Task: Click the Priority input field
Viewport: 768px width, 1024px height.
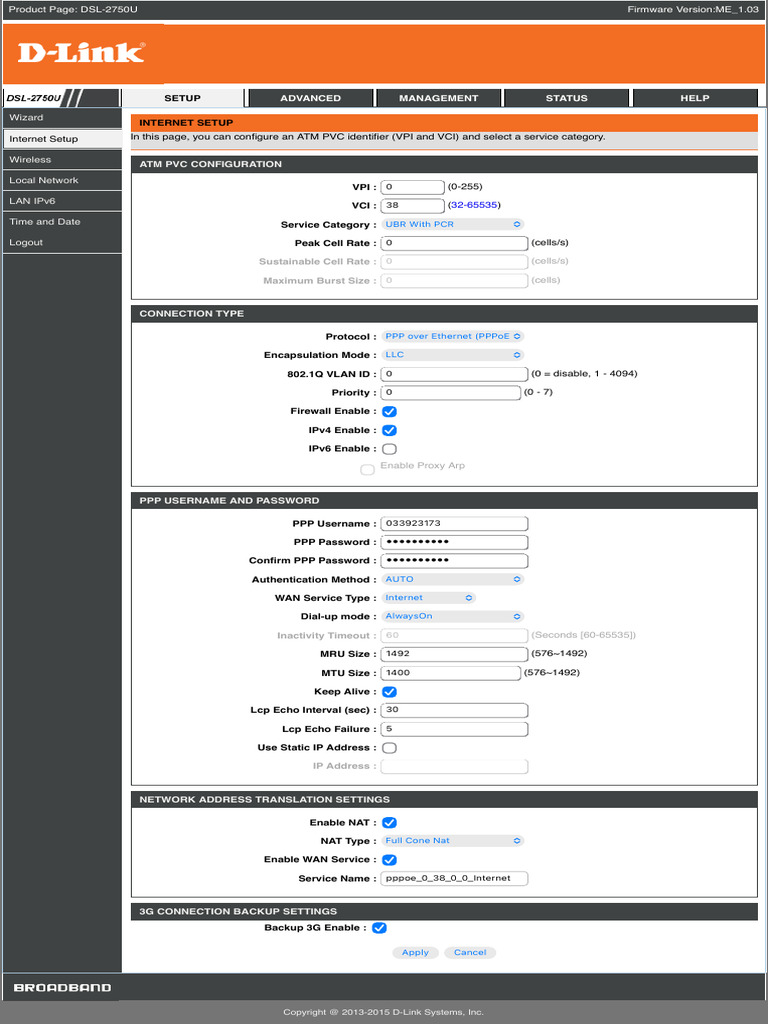Action: point(451,392)
